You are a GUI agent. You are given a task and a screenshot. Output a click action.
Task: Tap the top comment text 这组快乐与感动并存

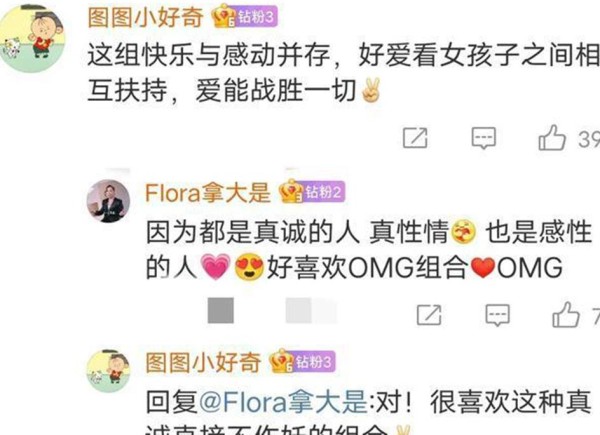[209, 55]
